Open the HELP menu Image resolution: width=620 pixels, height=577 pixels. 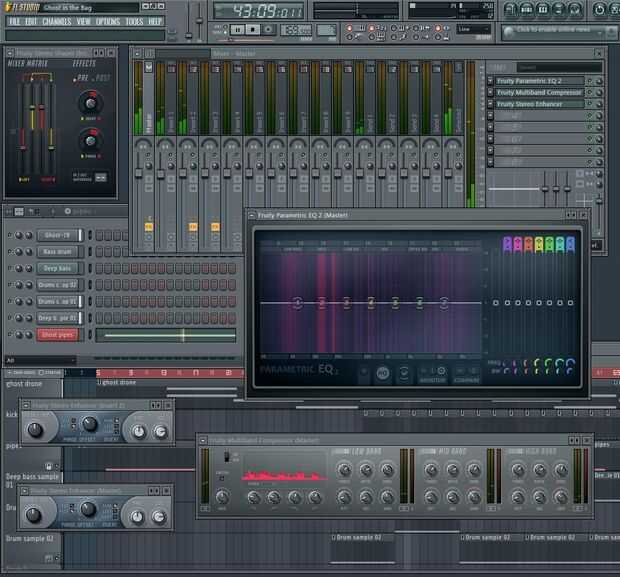(155, 21)
